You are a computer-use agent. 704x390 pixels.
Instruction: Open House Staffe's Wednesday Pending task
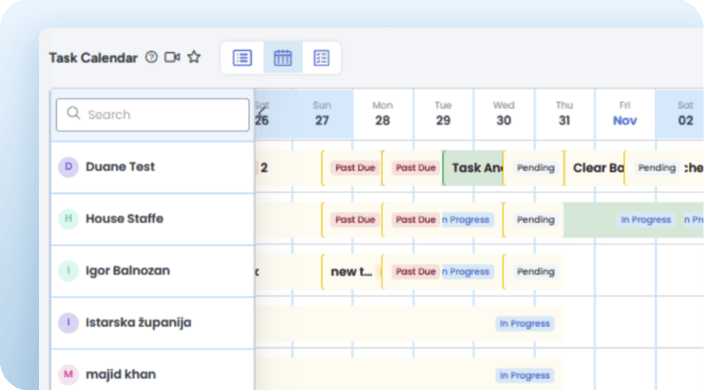[x=533, y=220]
